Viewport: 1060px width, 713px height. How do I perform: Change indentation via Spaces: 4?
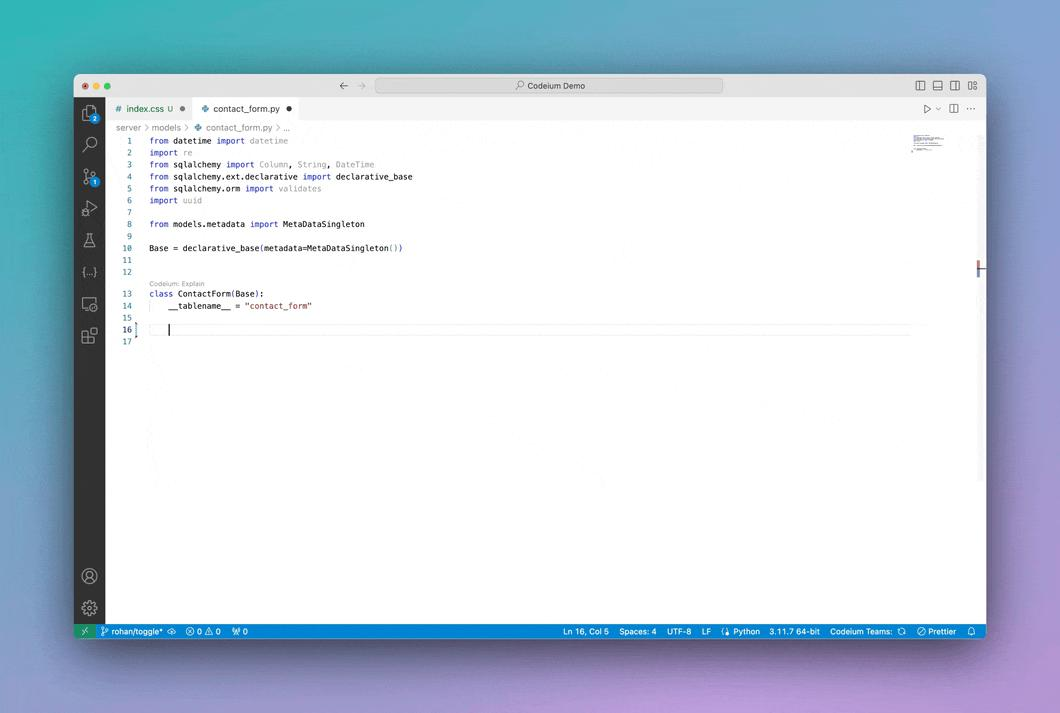pyautogui.click(x=637, y=631)
